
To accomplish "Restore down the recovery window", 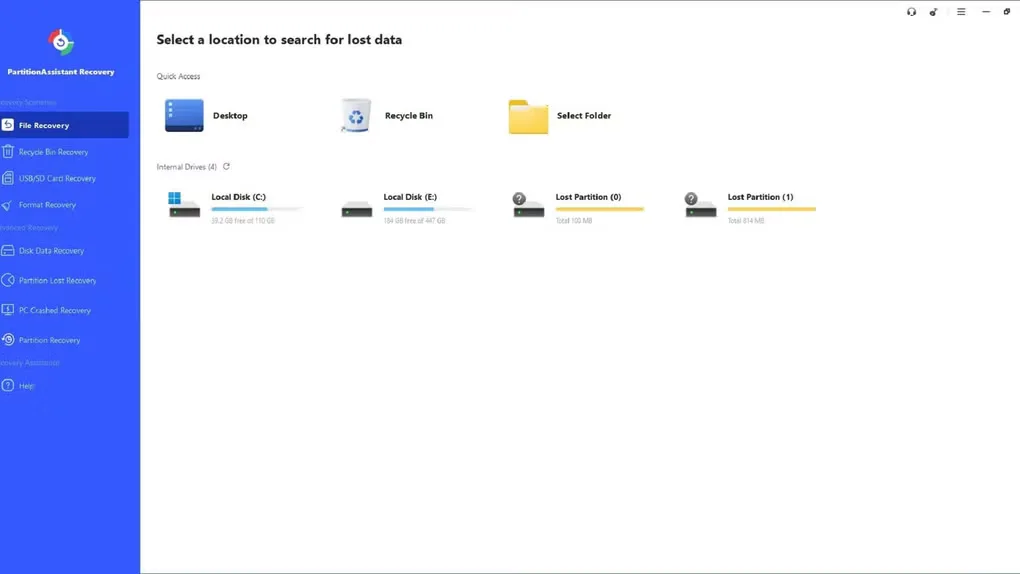I will tap(1007, 12).
